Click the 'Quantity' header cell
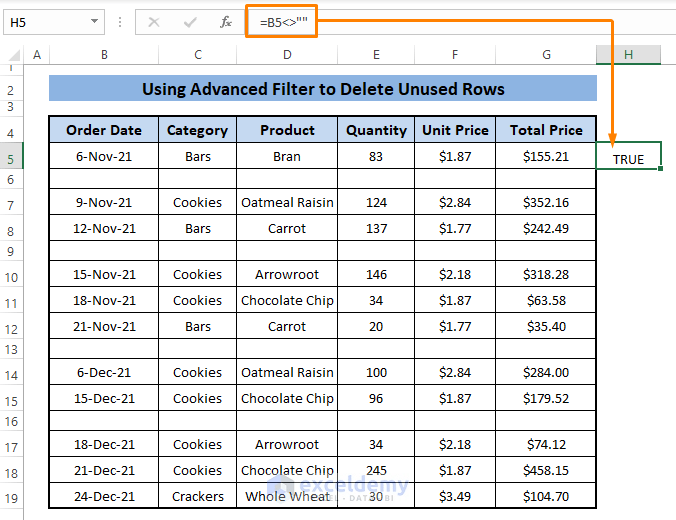 [x=376, y=130]
